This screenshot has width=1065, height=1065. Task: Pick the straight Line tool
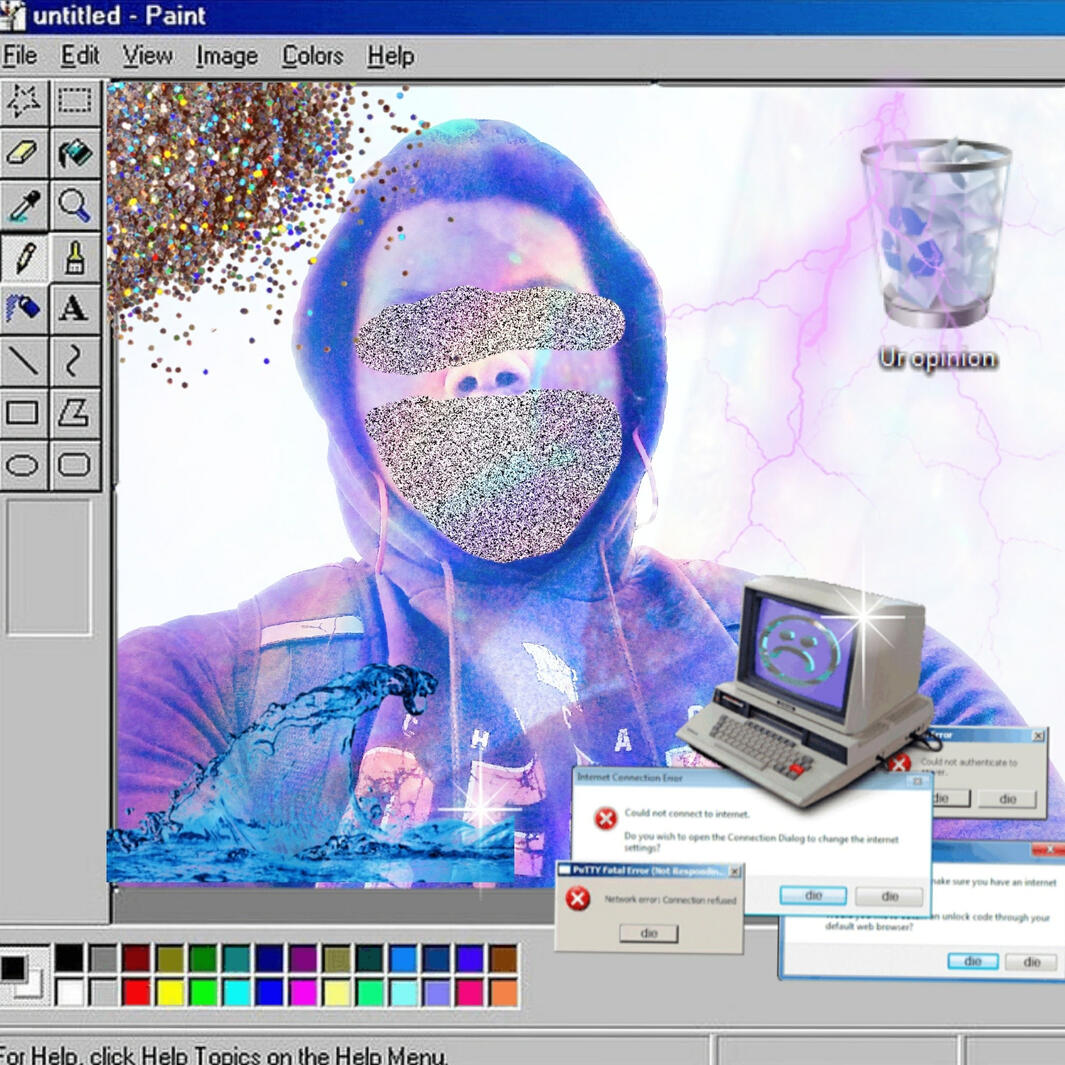coord(23,360)
